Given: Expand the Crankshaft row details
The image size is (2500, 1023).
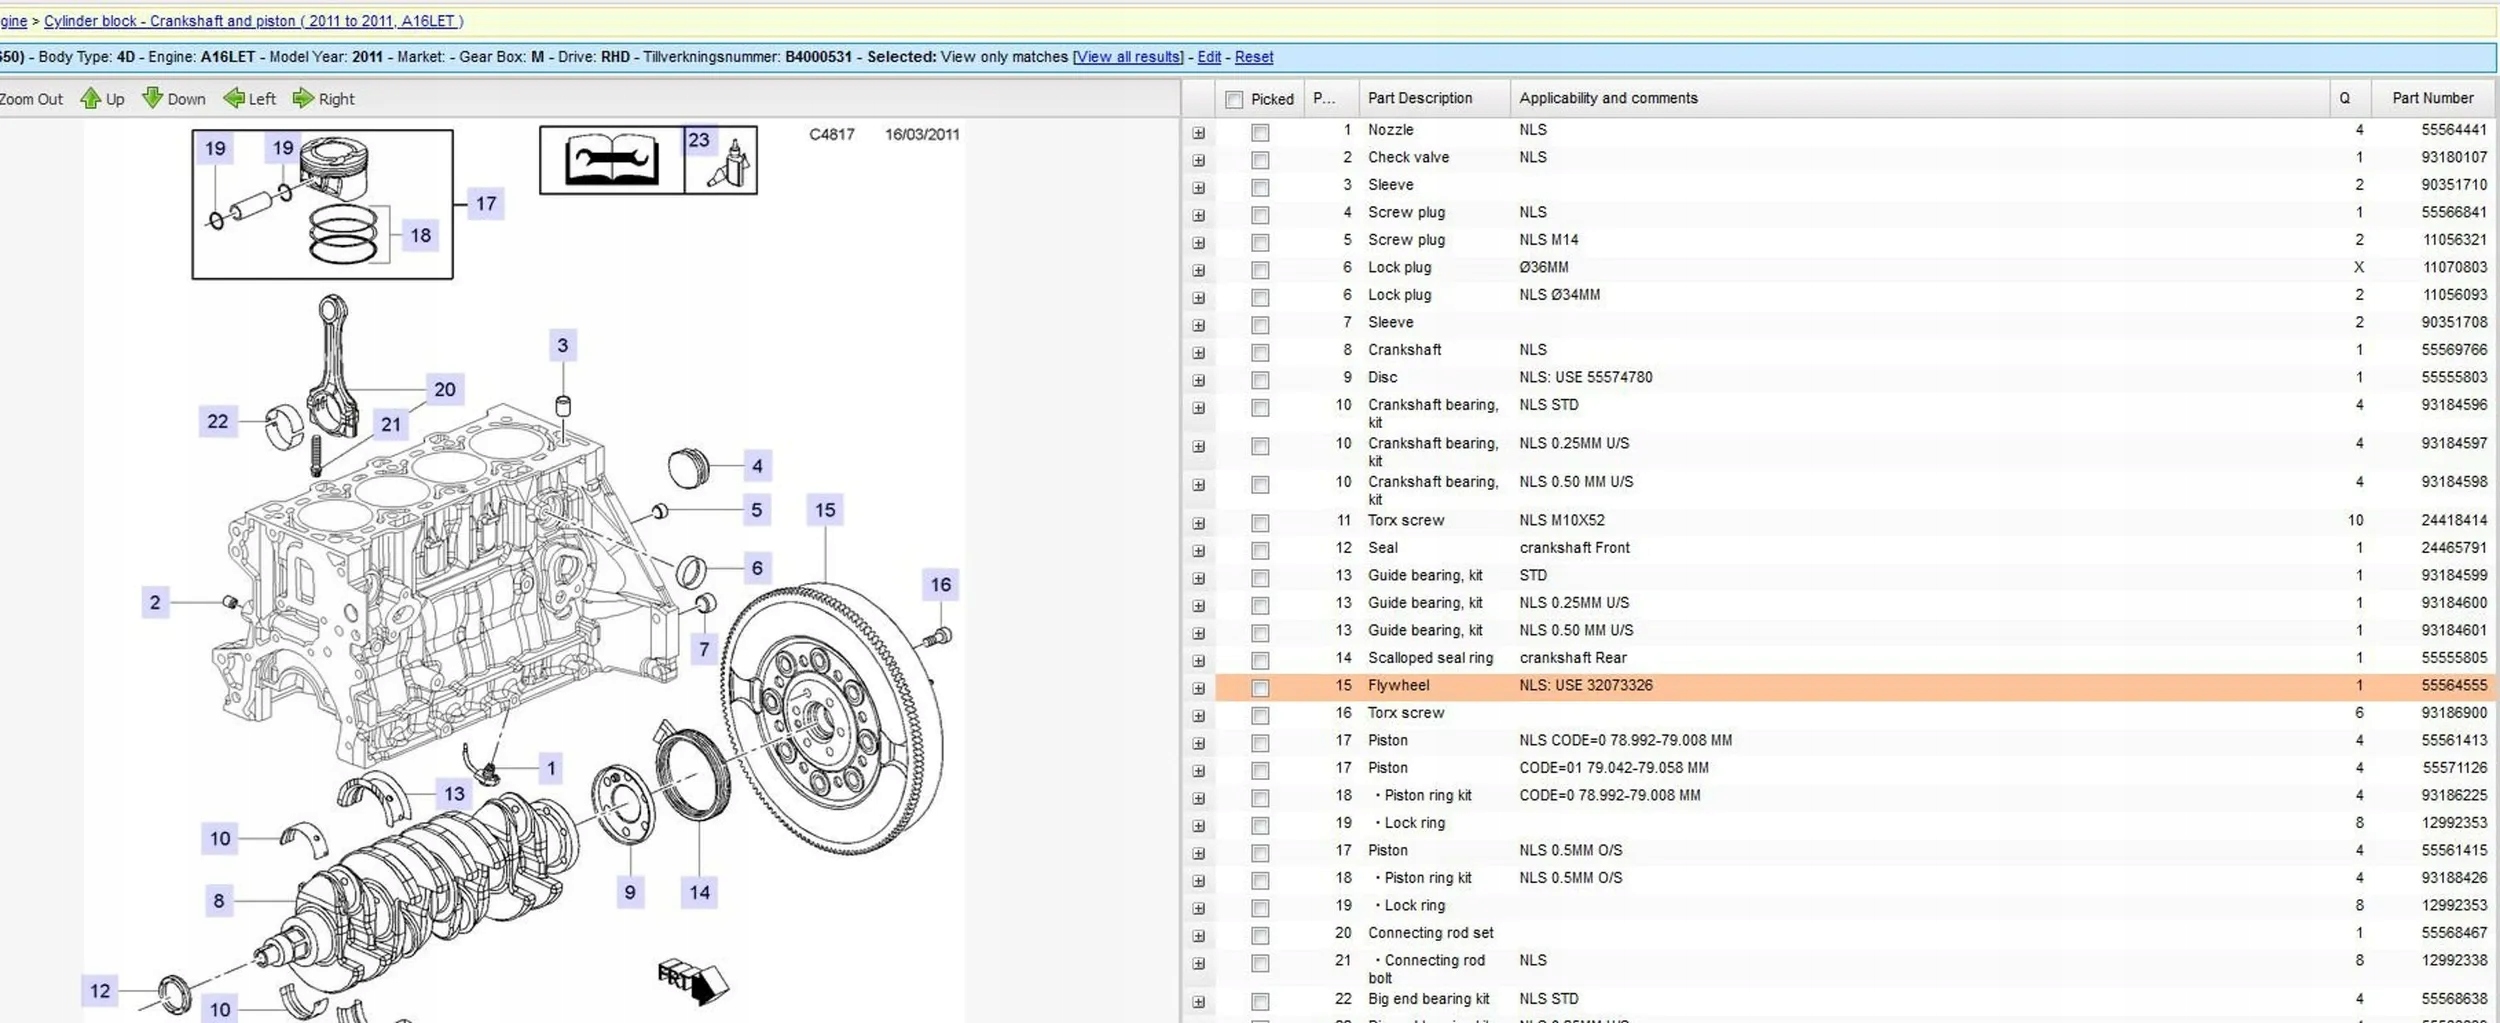Looking at the screenshot, I should (x=1198, y=353).
